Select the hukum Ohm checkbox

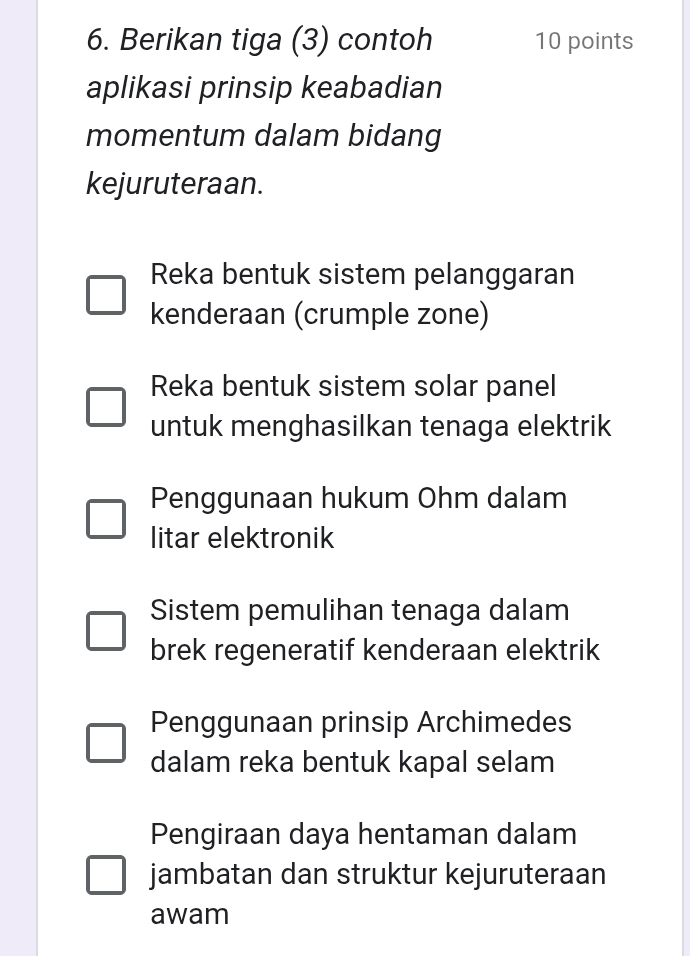[x=106, y=519]
